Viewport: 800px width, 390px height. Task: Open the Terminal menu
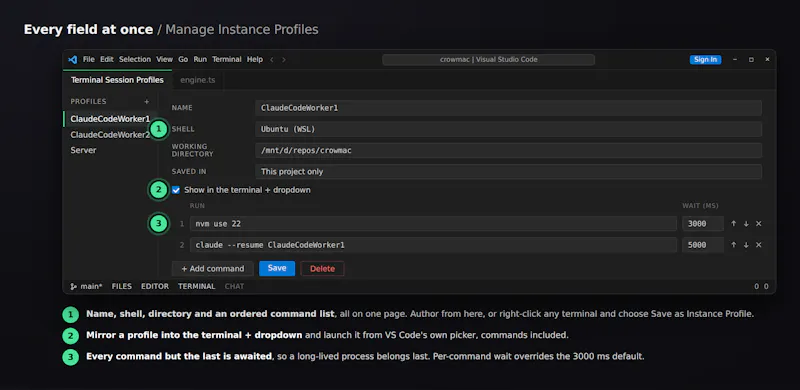(x=227, y=59)
